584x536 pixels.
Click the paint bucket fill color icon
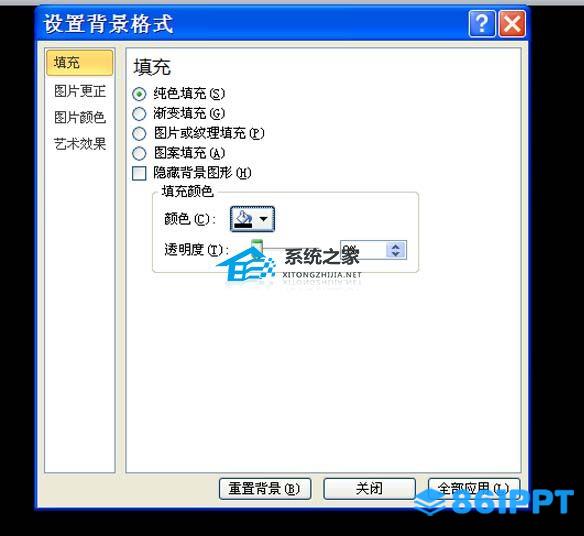(x=244, y=219)
